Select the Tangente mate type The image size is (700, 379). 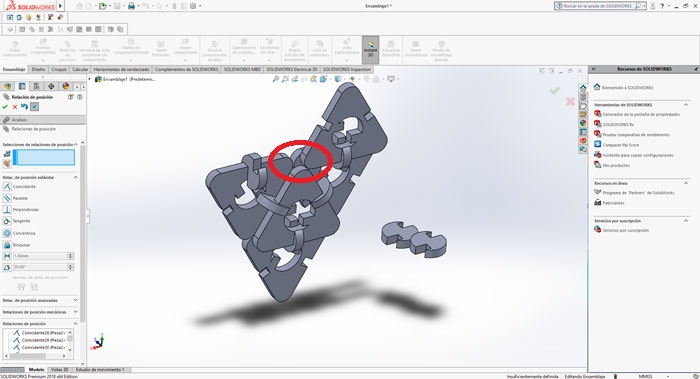tap(7, 221)
